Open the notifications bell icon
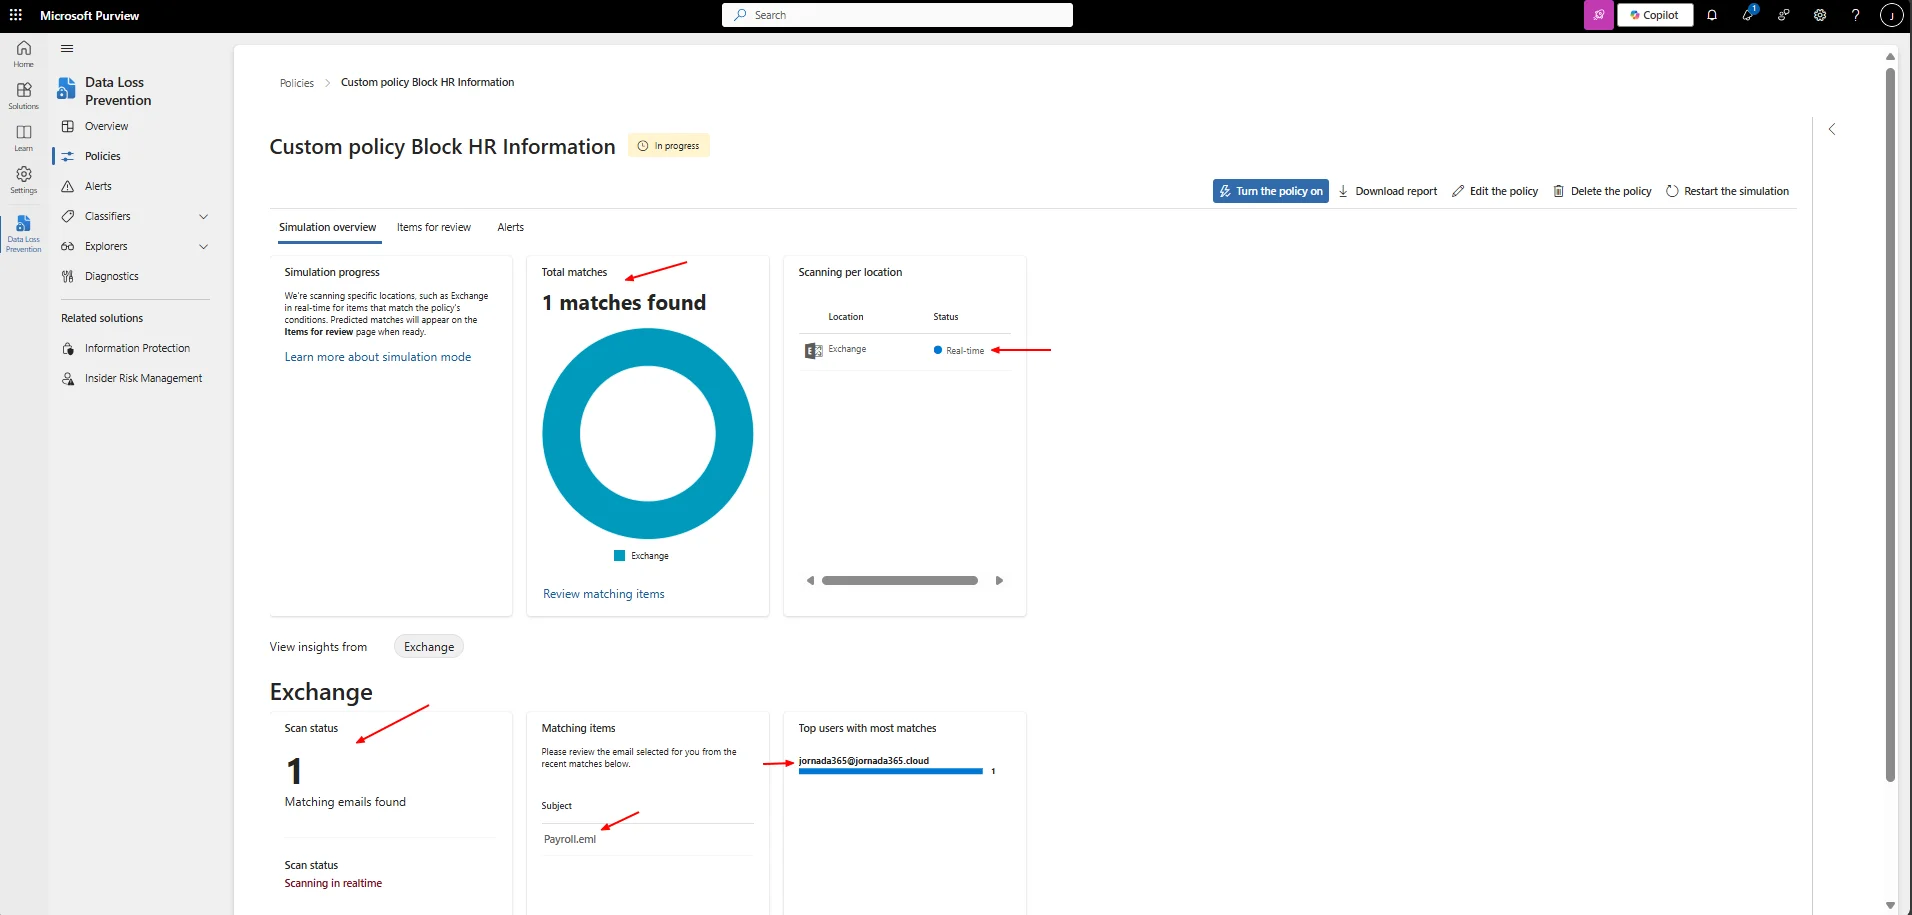The image size is (1912, 915). pos(1712,15)
